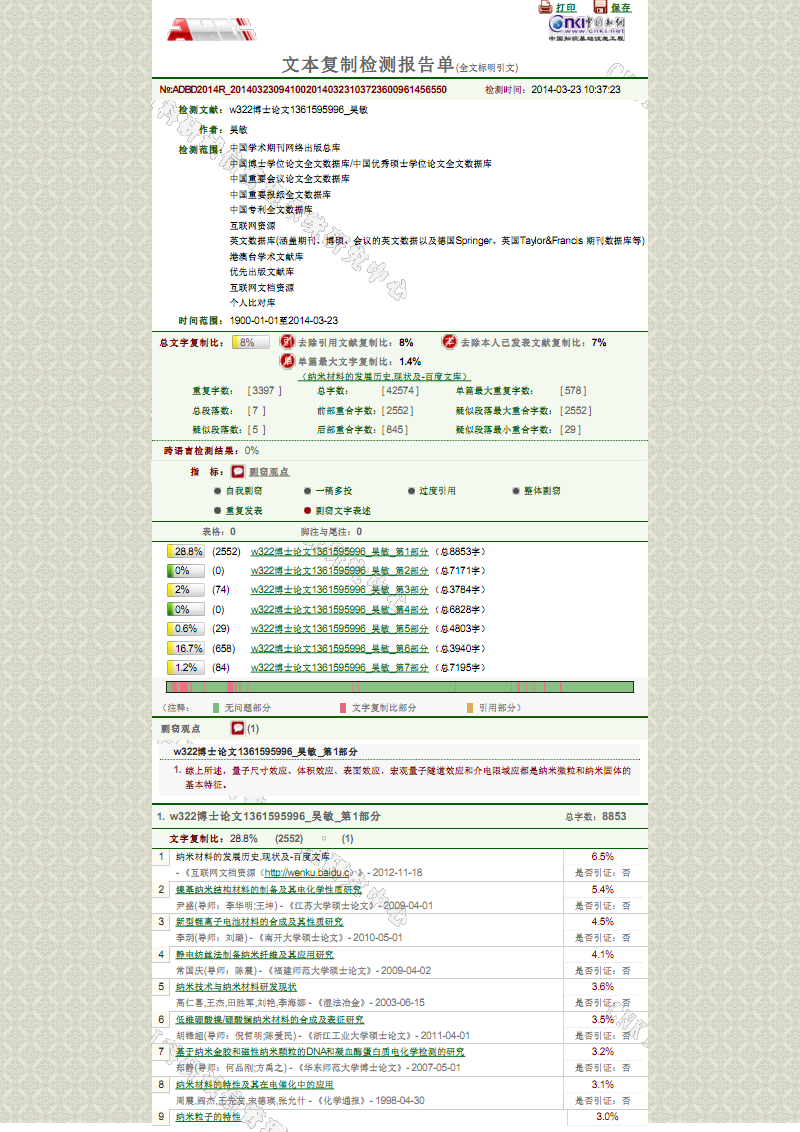Click the AMLC red logo

coord(212,30)
